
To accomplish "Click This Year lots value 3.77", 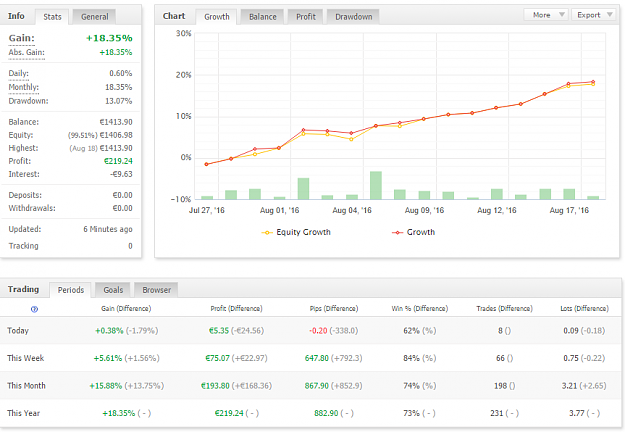I will 576,413.
